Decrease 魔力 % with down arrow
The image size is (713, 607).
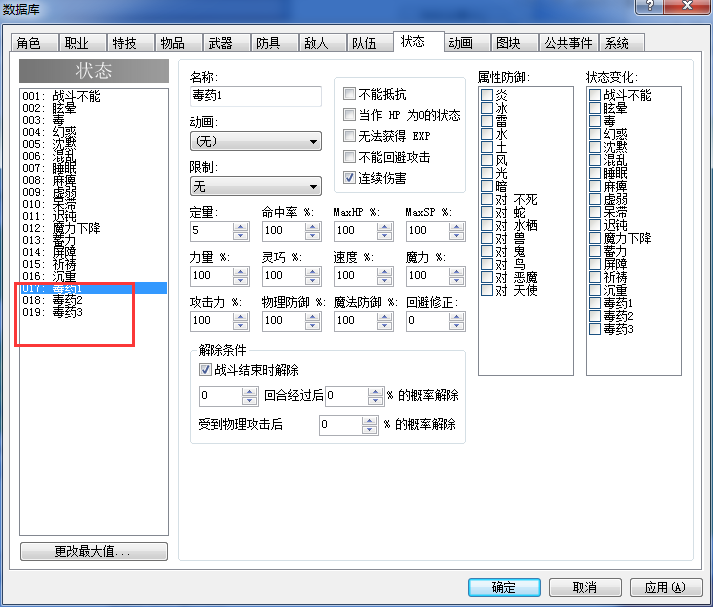coord(456,280)
